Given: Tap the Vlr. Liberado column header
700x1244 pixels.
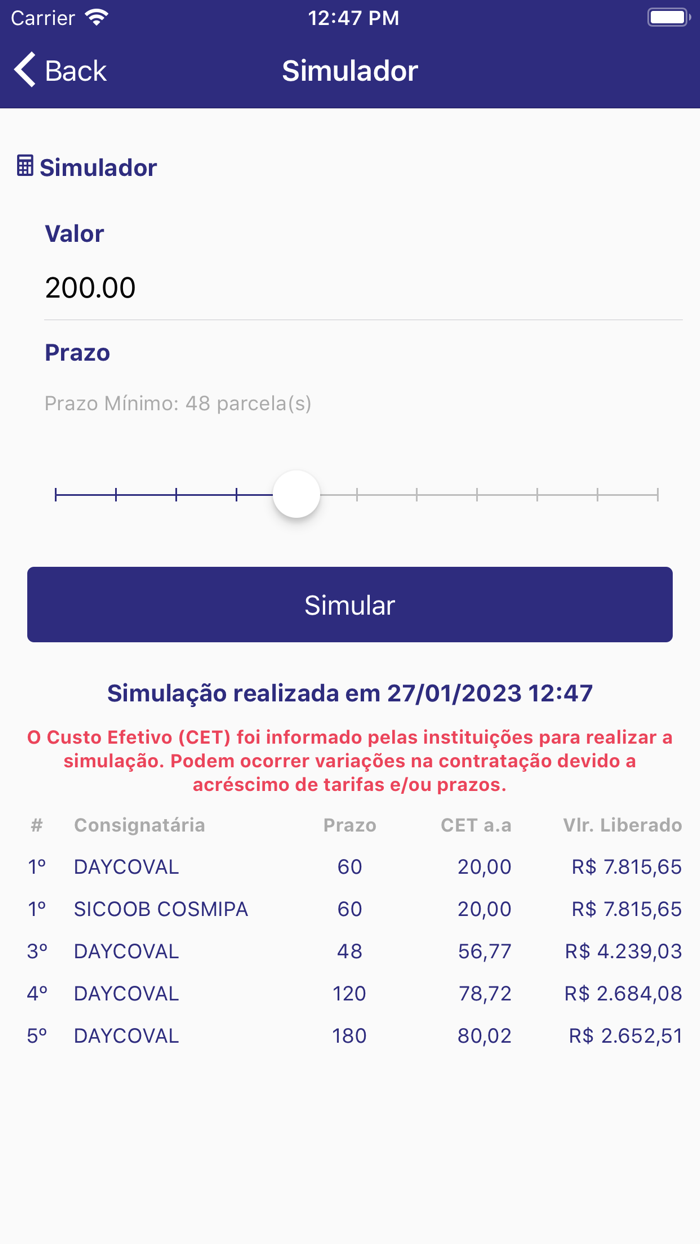Looking at the screenshot, I should tap(622, 824).
